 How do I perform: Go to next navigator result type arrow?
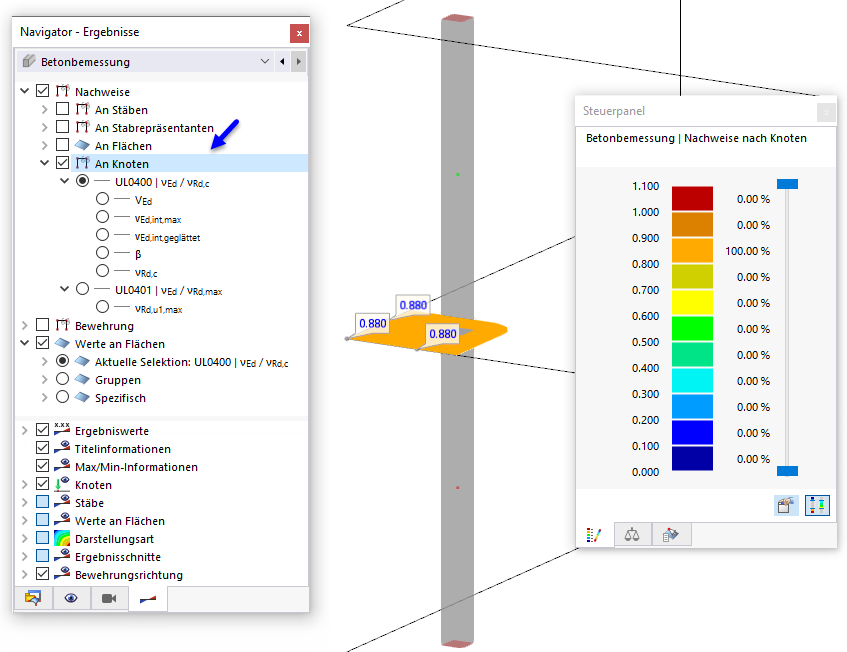(x=299, y=62)
